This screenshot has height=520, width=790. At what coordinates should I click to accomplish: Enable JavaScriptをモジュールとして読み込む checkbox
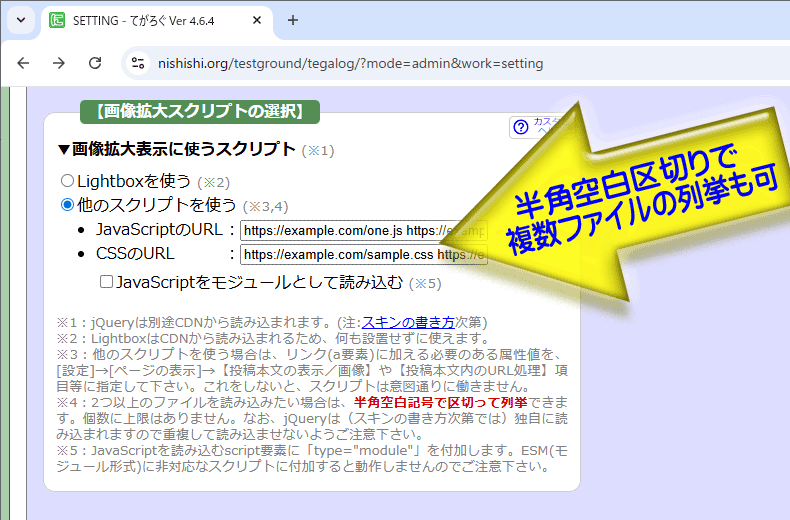(x=107, y=282)
